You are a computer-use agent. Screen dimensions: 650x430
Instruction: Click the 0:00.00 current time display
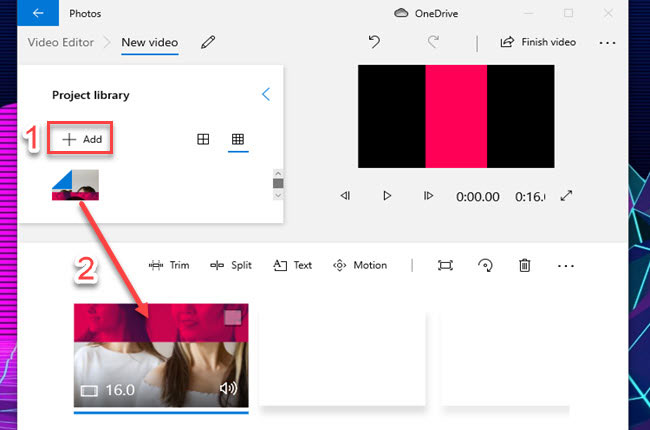click(x=478, y=197)
